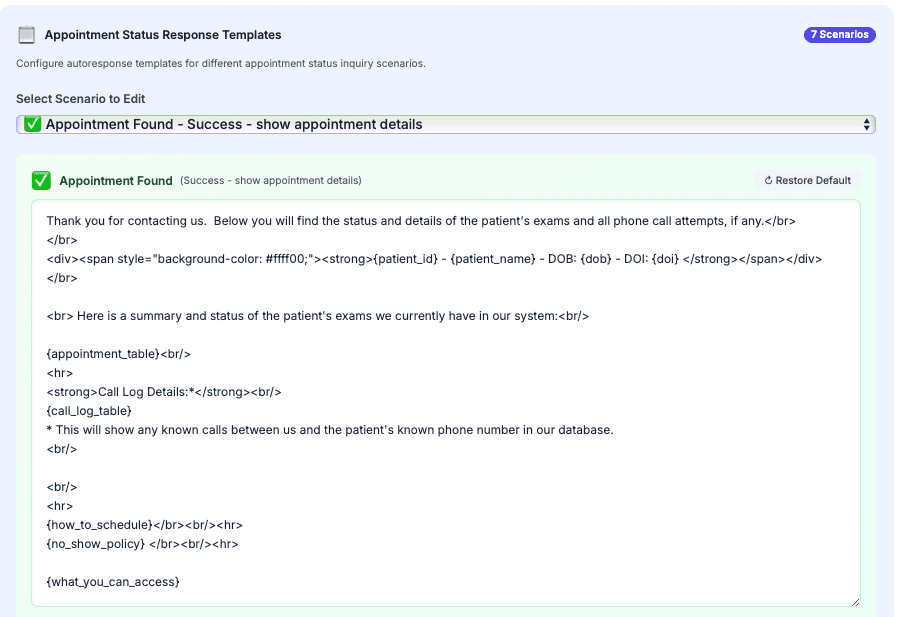902x617 pixels.
Task: Click the Select Scenario to Edit label
Action: point(81,99)
